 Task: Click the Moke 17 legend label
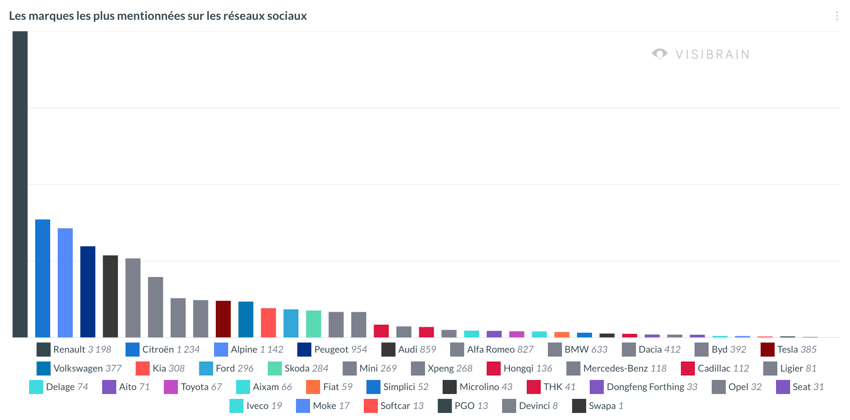point(331,405)
